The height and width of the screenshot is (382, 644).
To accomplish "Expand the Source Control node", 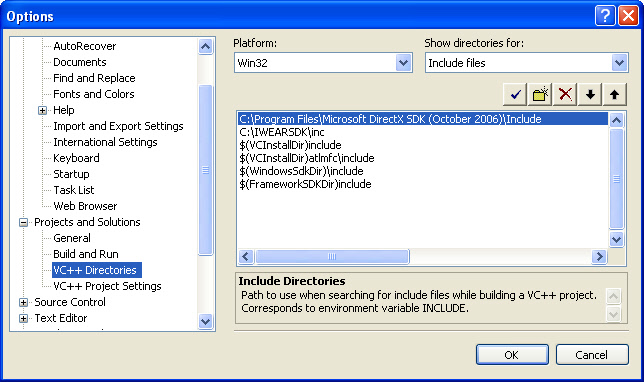I will (23, 302).
